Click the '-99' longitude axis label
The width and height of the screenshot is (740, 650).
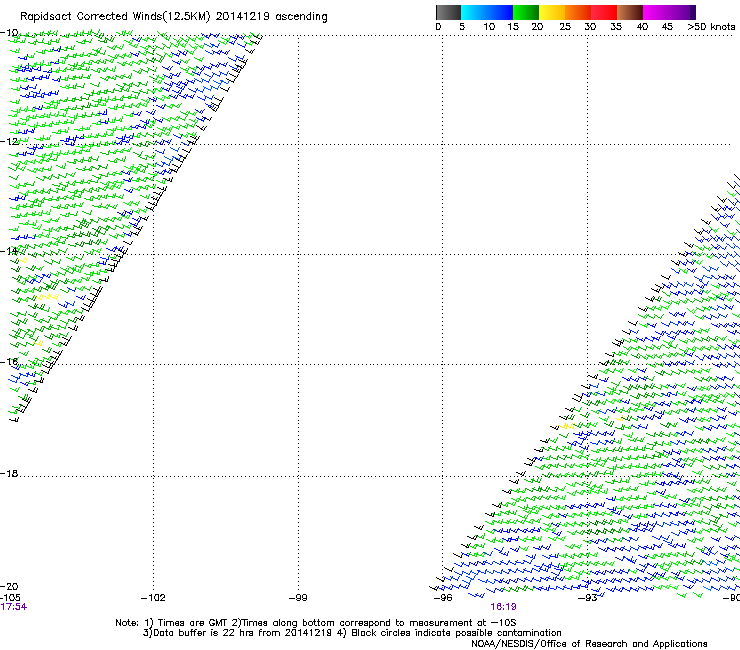[x=298, y=598]
